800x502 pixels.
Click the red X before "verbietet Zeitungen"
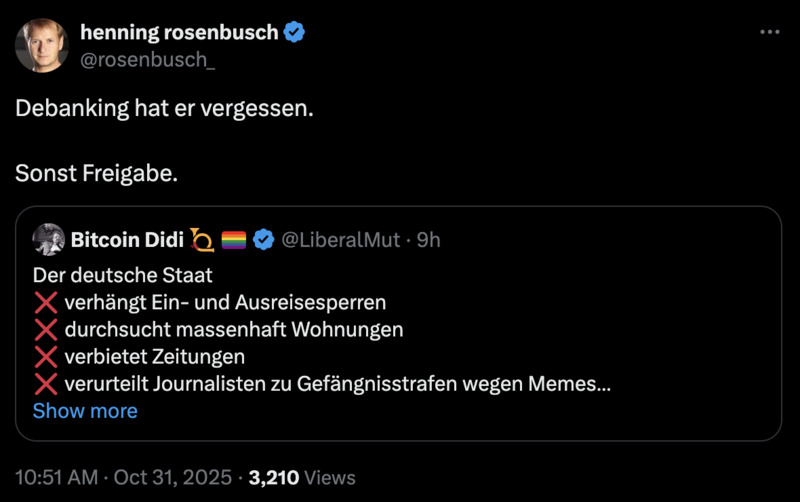(x=46, y=356)
